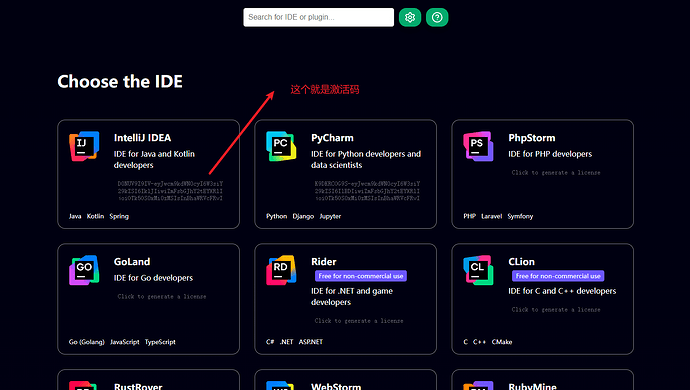
Task: Select the PyCharm card title
Action: pos(332,138)
